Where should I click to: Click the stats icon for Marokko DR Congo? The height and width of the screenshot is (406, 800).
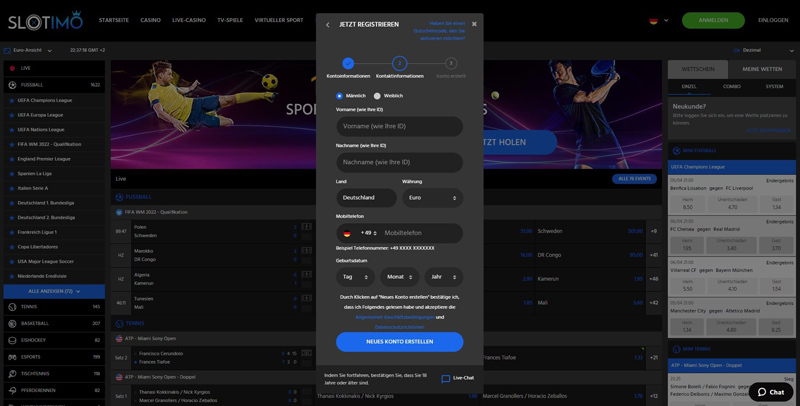tap(306, 250)
